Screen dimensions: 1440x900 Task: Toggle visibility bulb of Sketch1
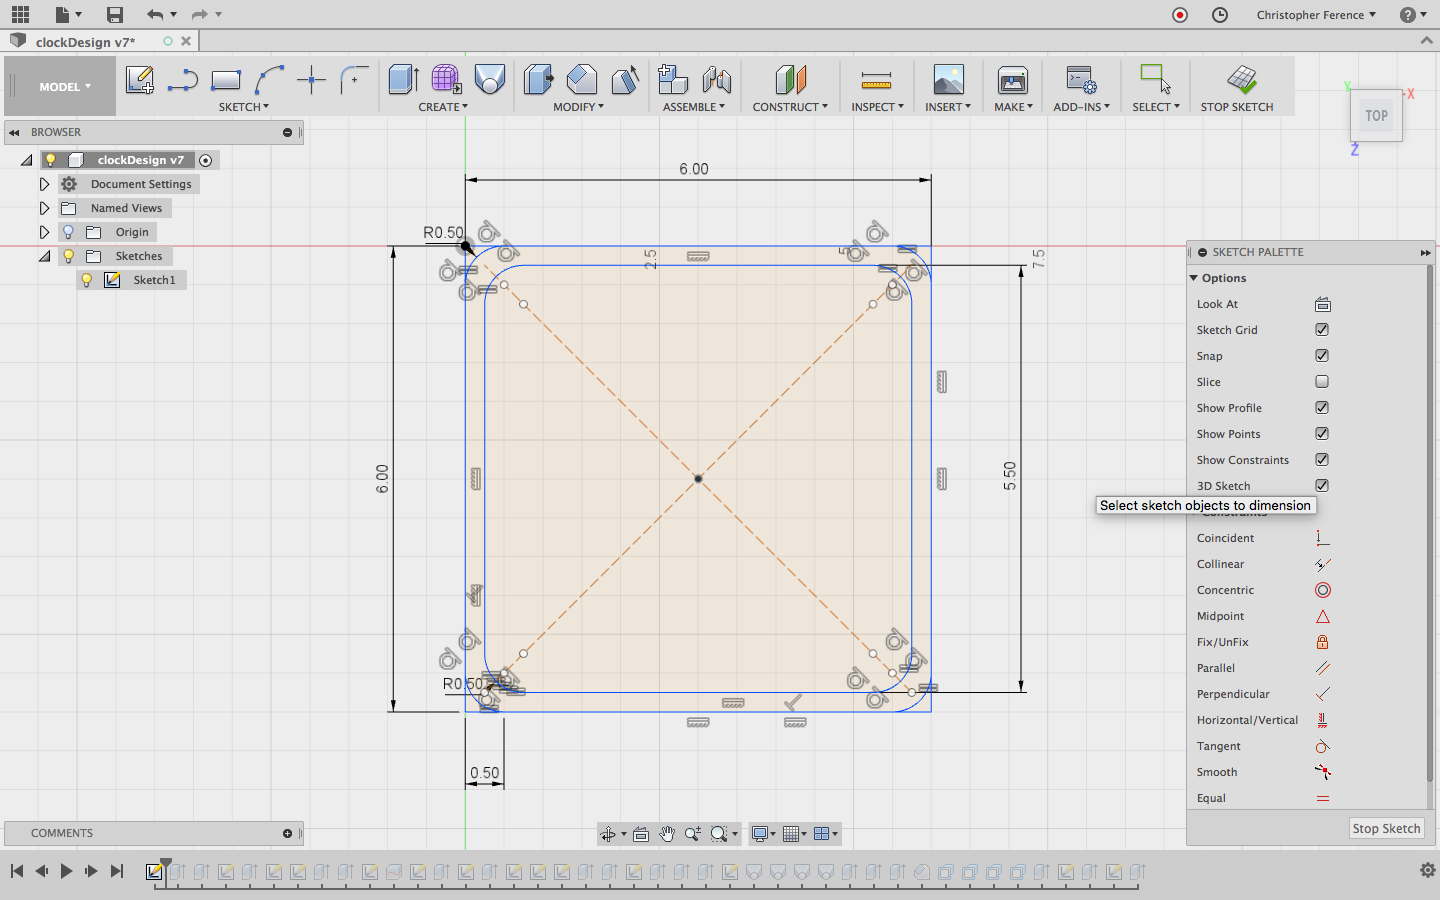87,281
